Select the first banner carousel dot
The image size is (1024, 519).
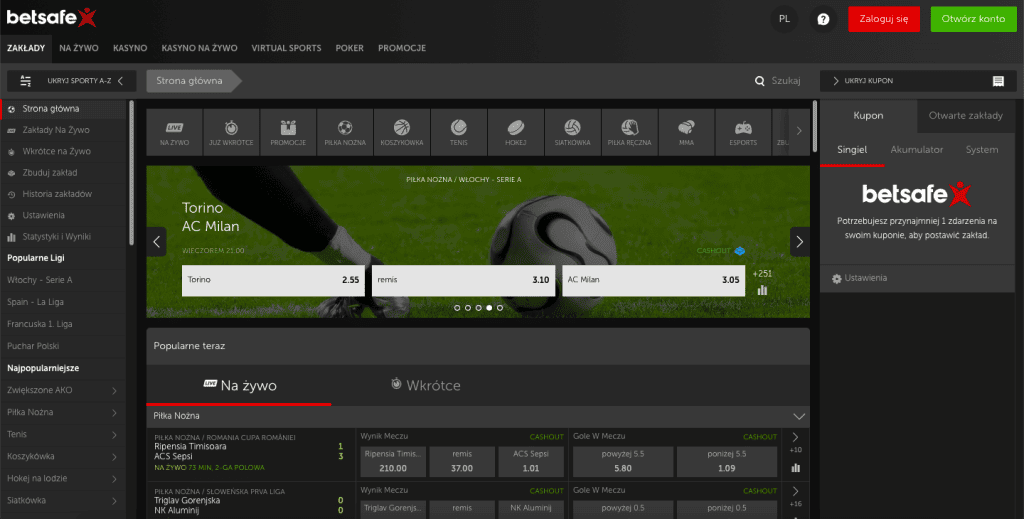pos(457,307)
